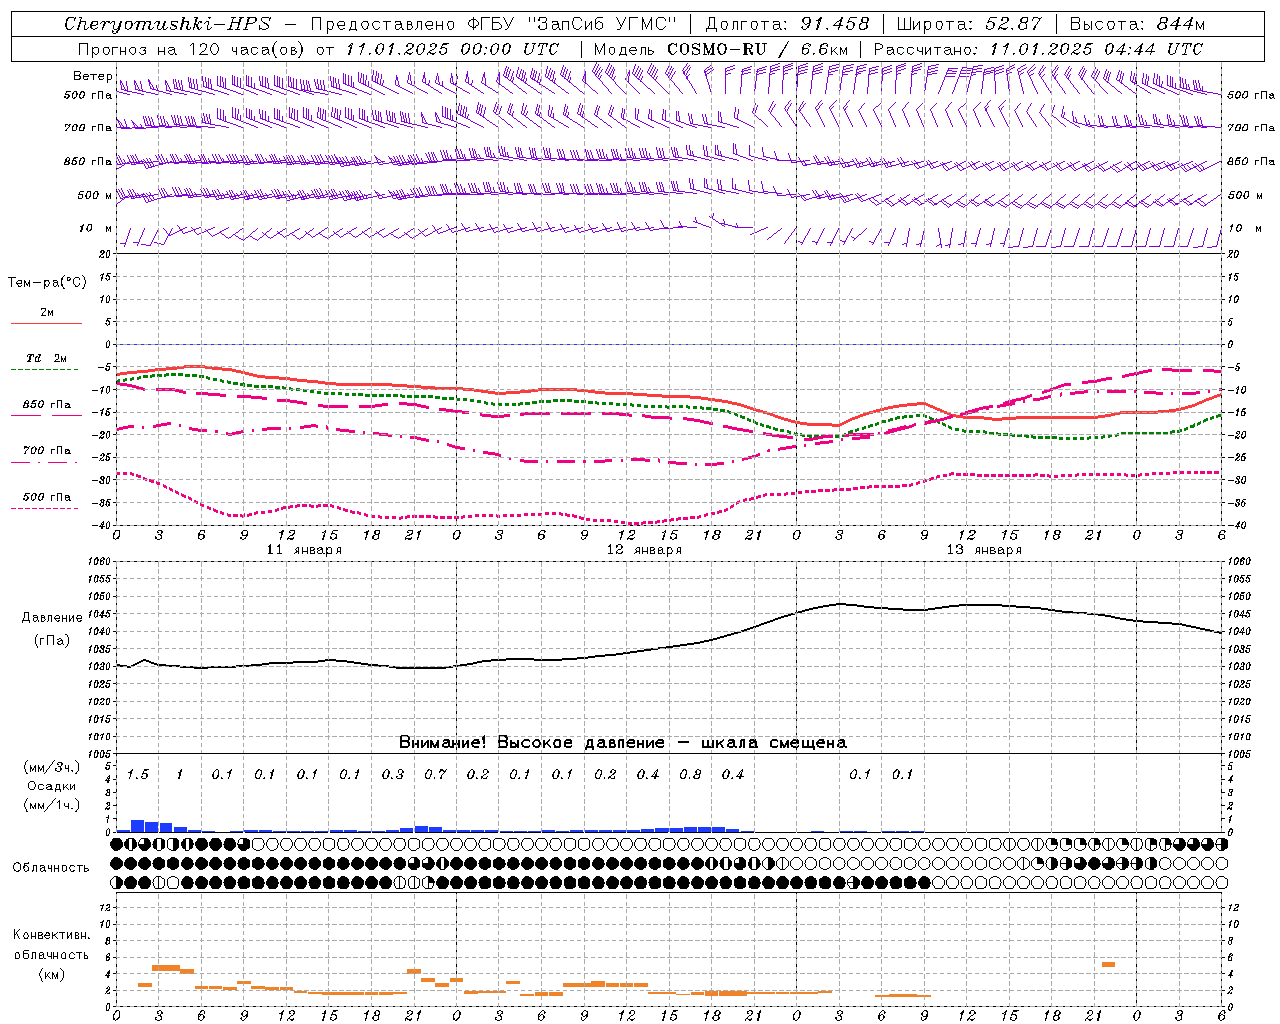
Task: Click the Осадки precipitation label
Action: [x=52, y=786]
